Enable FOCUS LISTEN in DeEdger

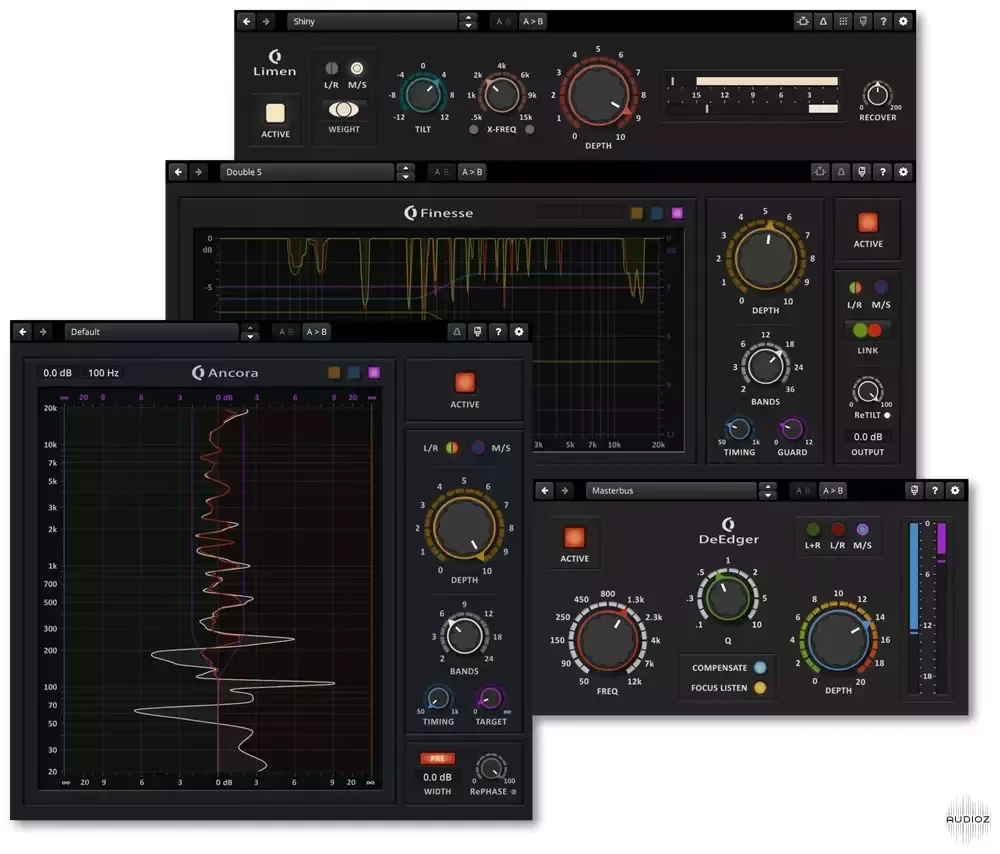(760, 688)
